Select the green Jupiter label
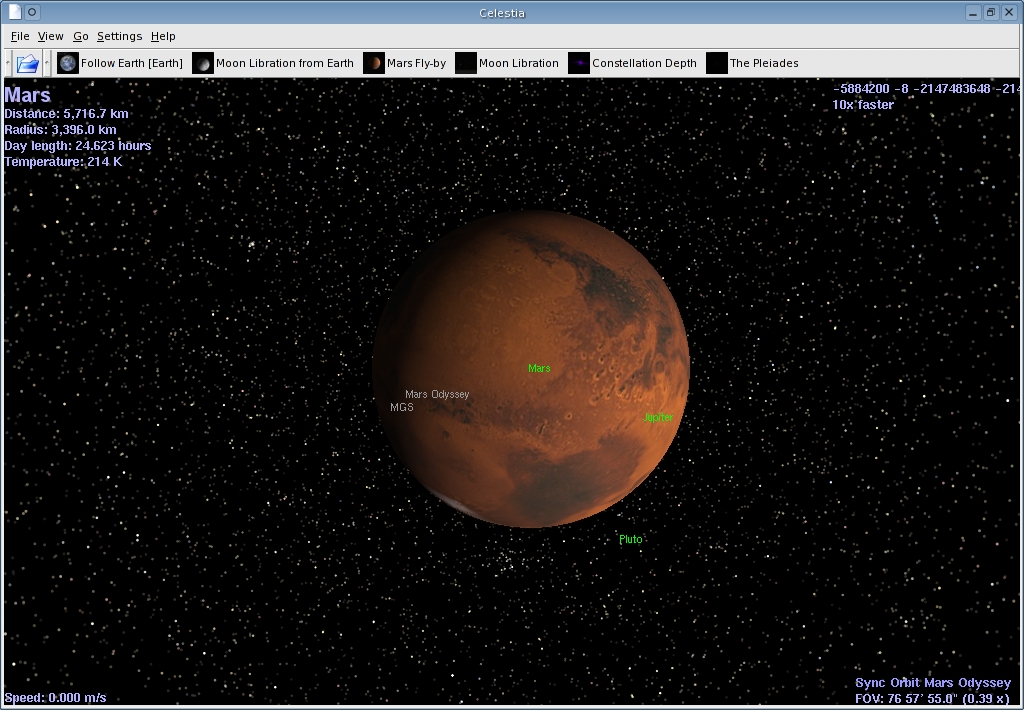The image size is (1024, 710). (x=658, y=417)
